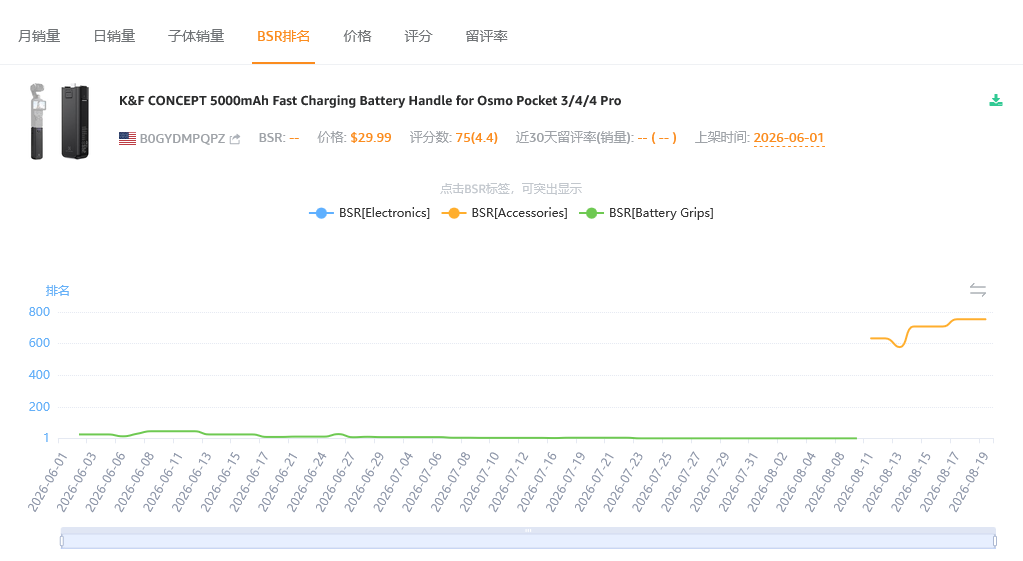Viewport: 1023px width, 561px height.
Task: Click left handle of date range slider
Action: click(62, 541)
